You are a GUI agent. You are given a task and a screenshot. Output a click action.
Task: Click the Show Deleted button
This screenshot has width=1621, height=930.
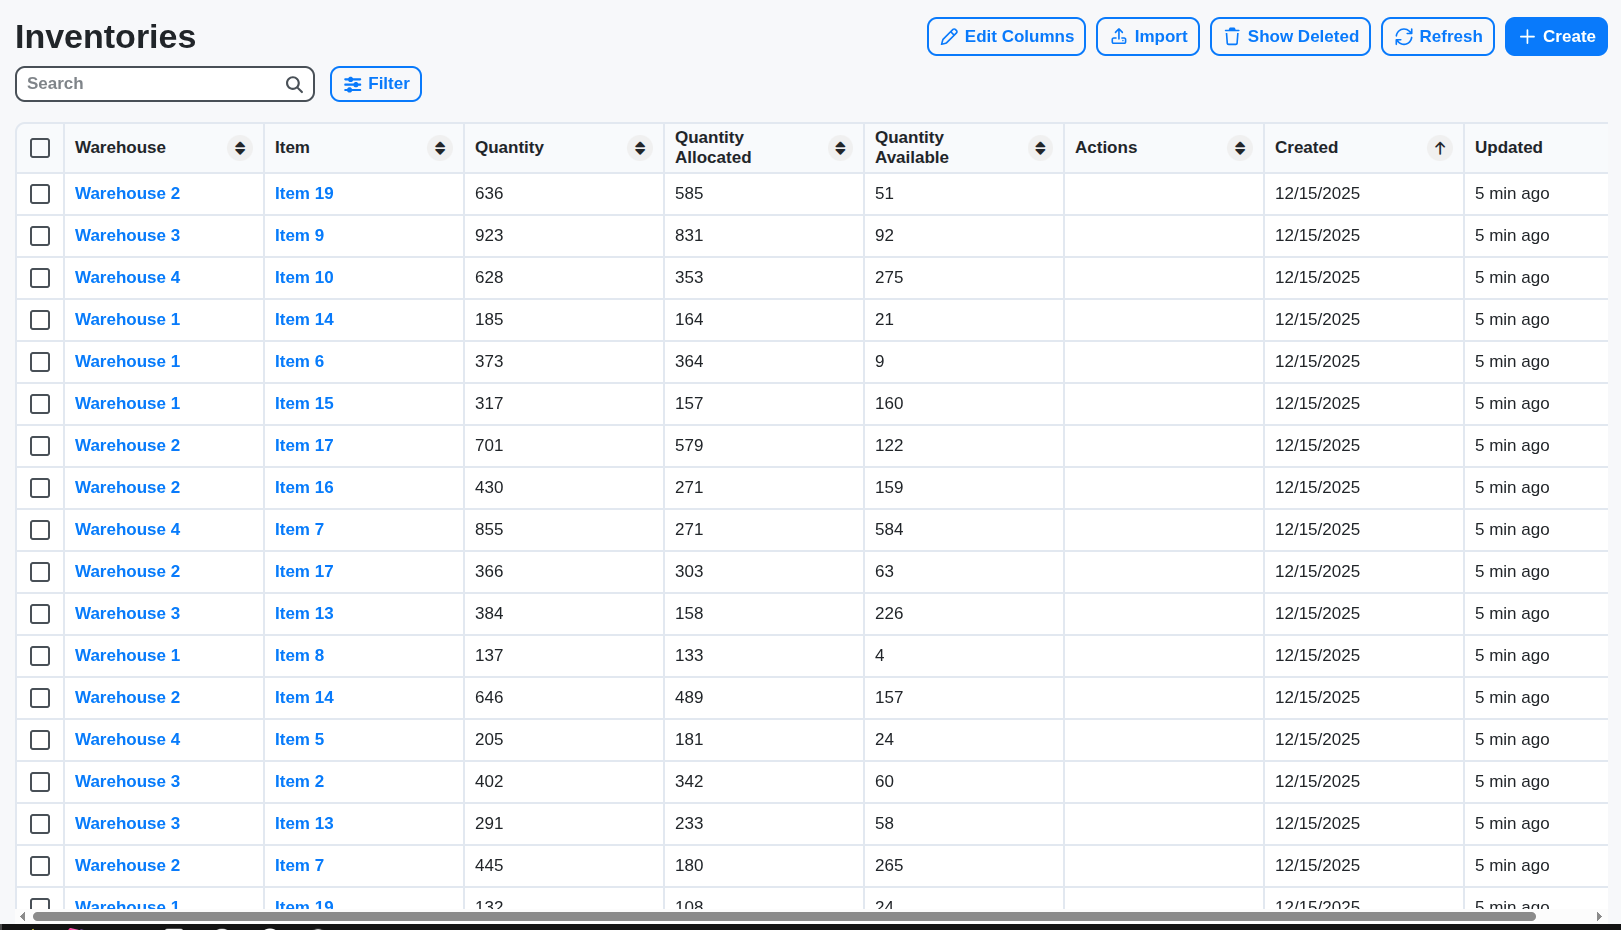pos(1290,36)
